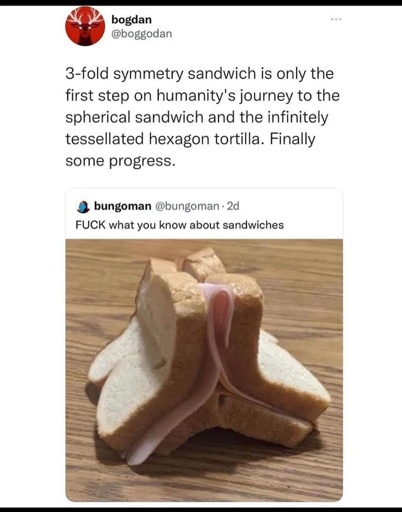Open bogdan's red deer profile avatar
The width and height of the screenshot is (402, 512).
click(x=85, y=26)
